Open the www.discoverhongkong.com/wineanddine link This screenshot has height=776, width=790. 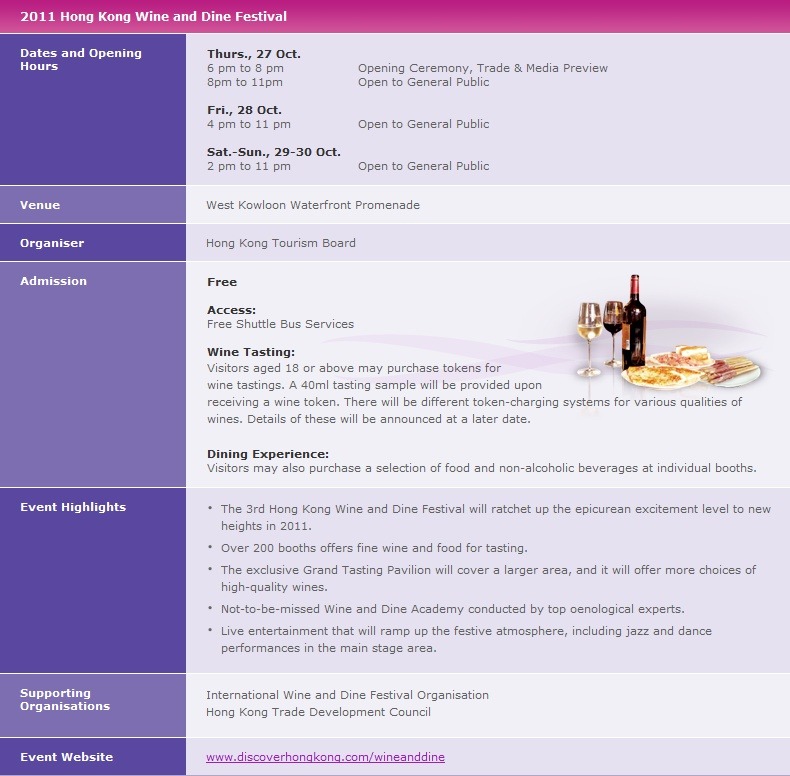325,757
